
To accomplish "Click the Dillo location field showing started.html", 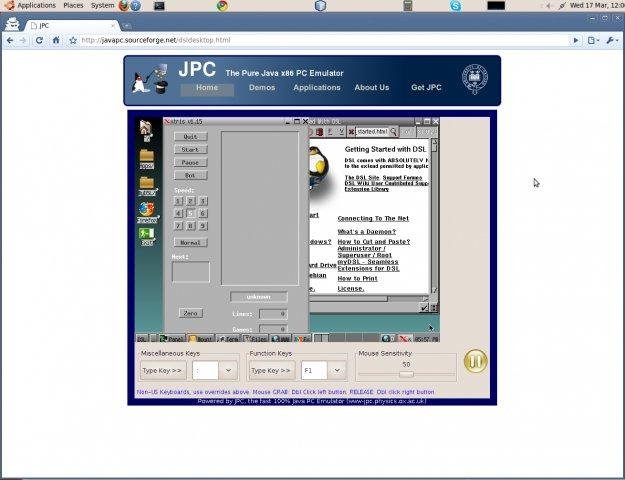I will coord(371,132).
